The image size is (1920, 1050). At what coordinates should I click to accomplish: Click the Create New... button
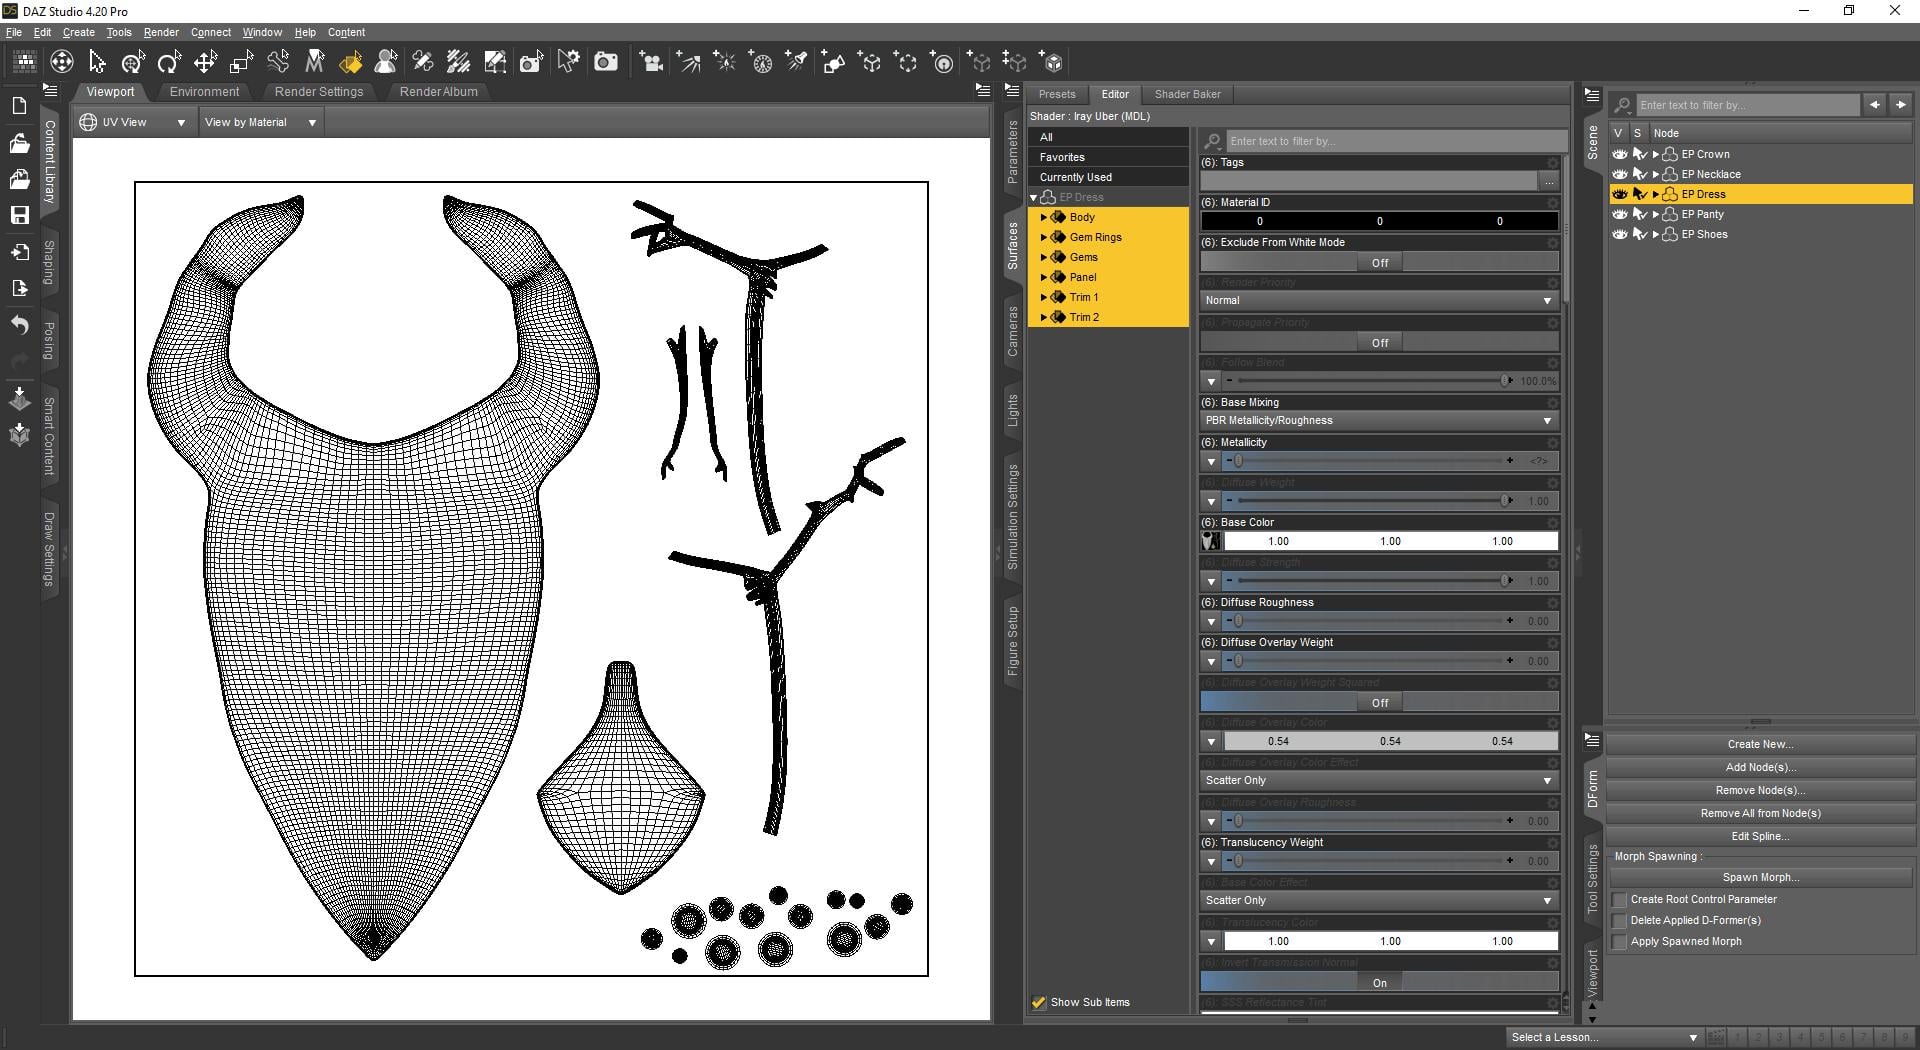(1760, 744)
